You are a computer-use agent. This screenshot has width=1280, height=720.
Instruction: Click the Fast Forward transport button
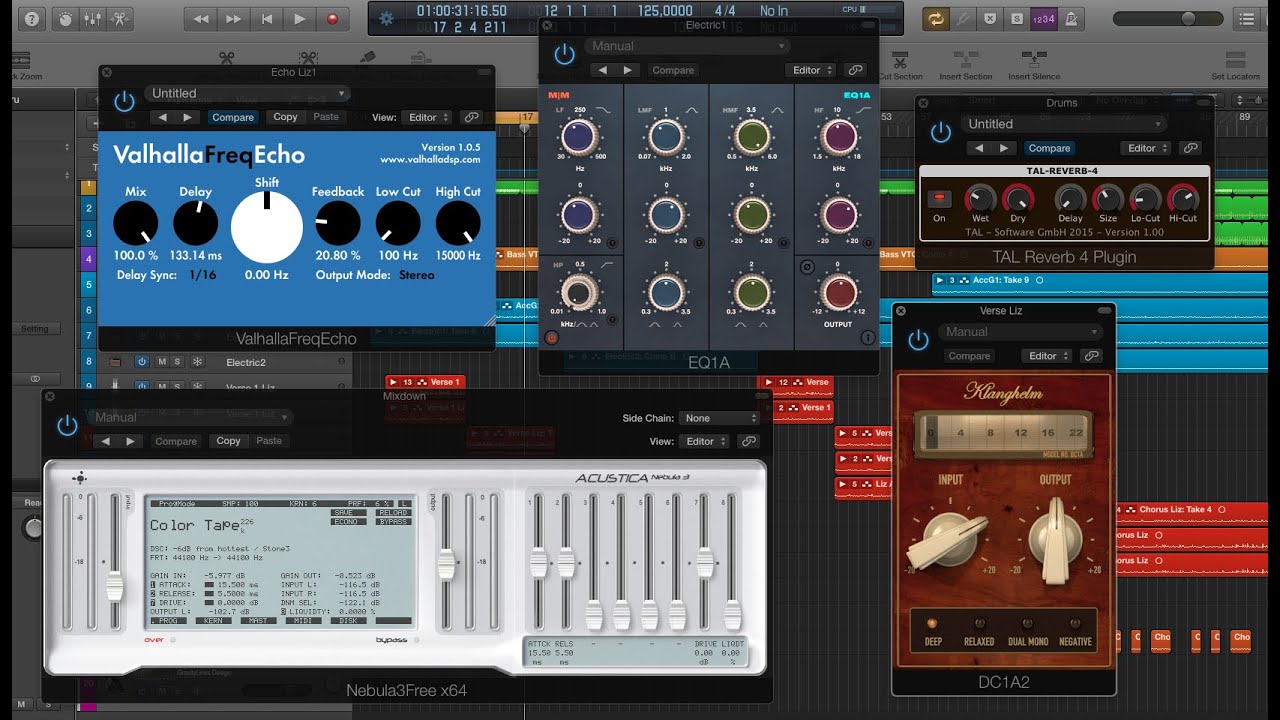[234, 18]
